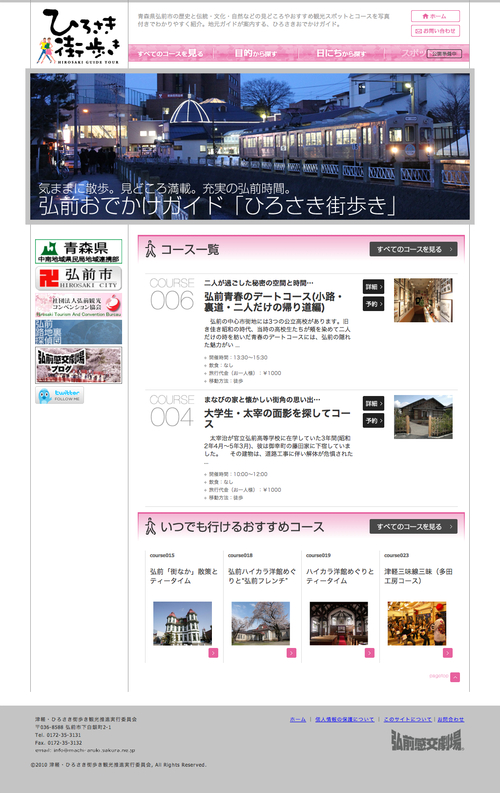500x793 pixels.
Task: Click the small button on the スポット tab
Action: tap(444, 53)
